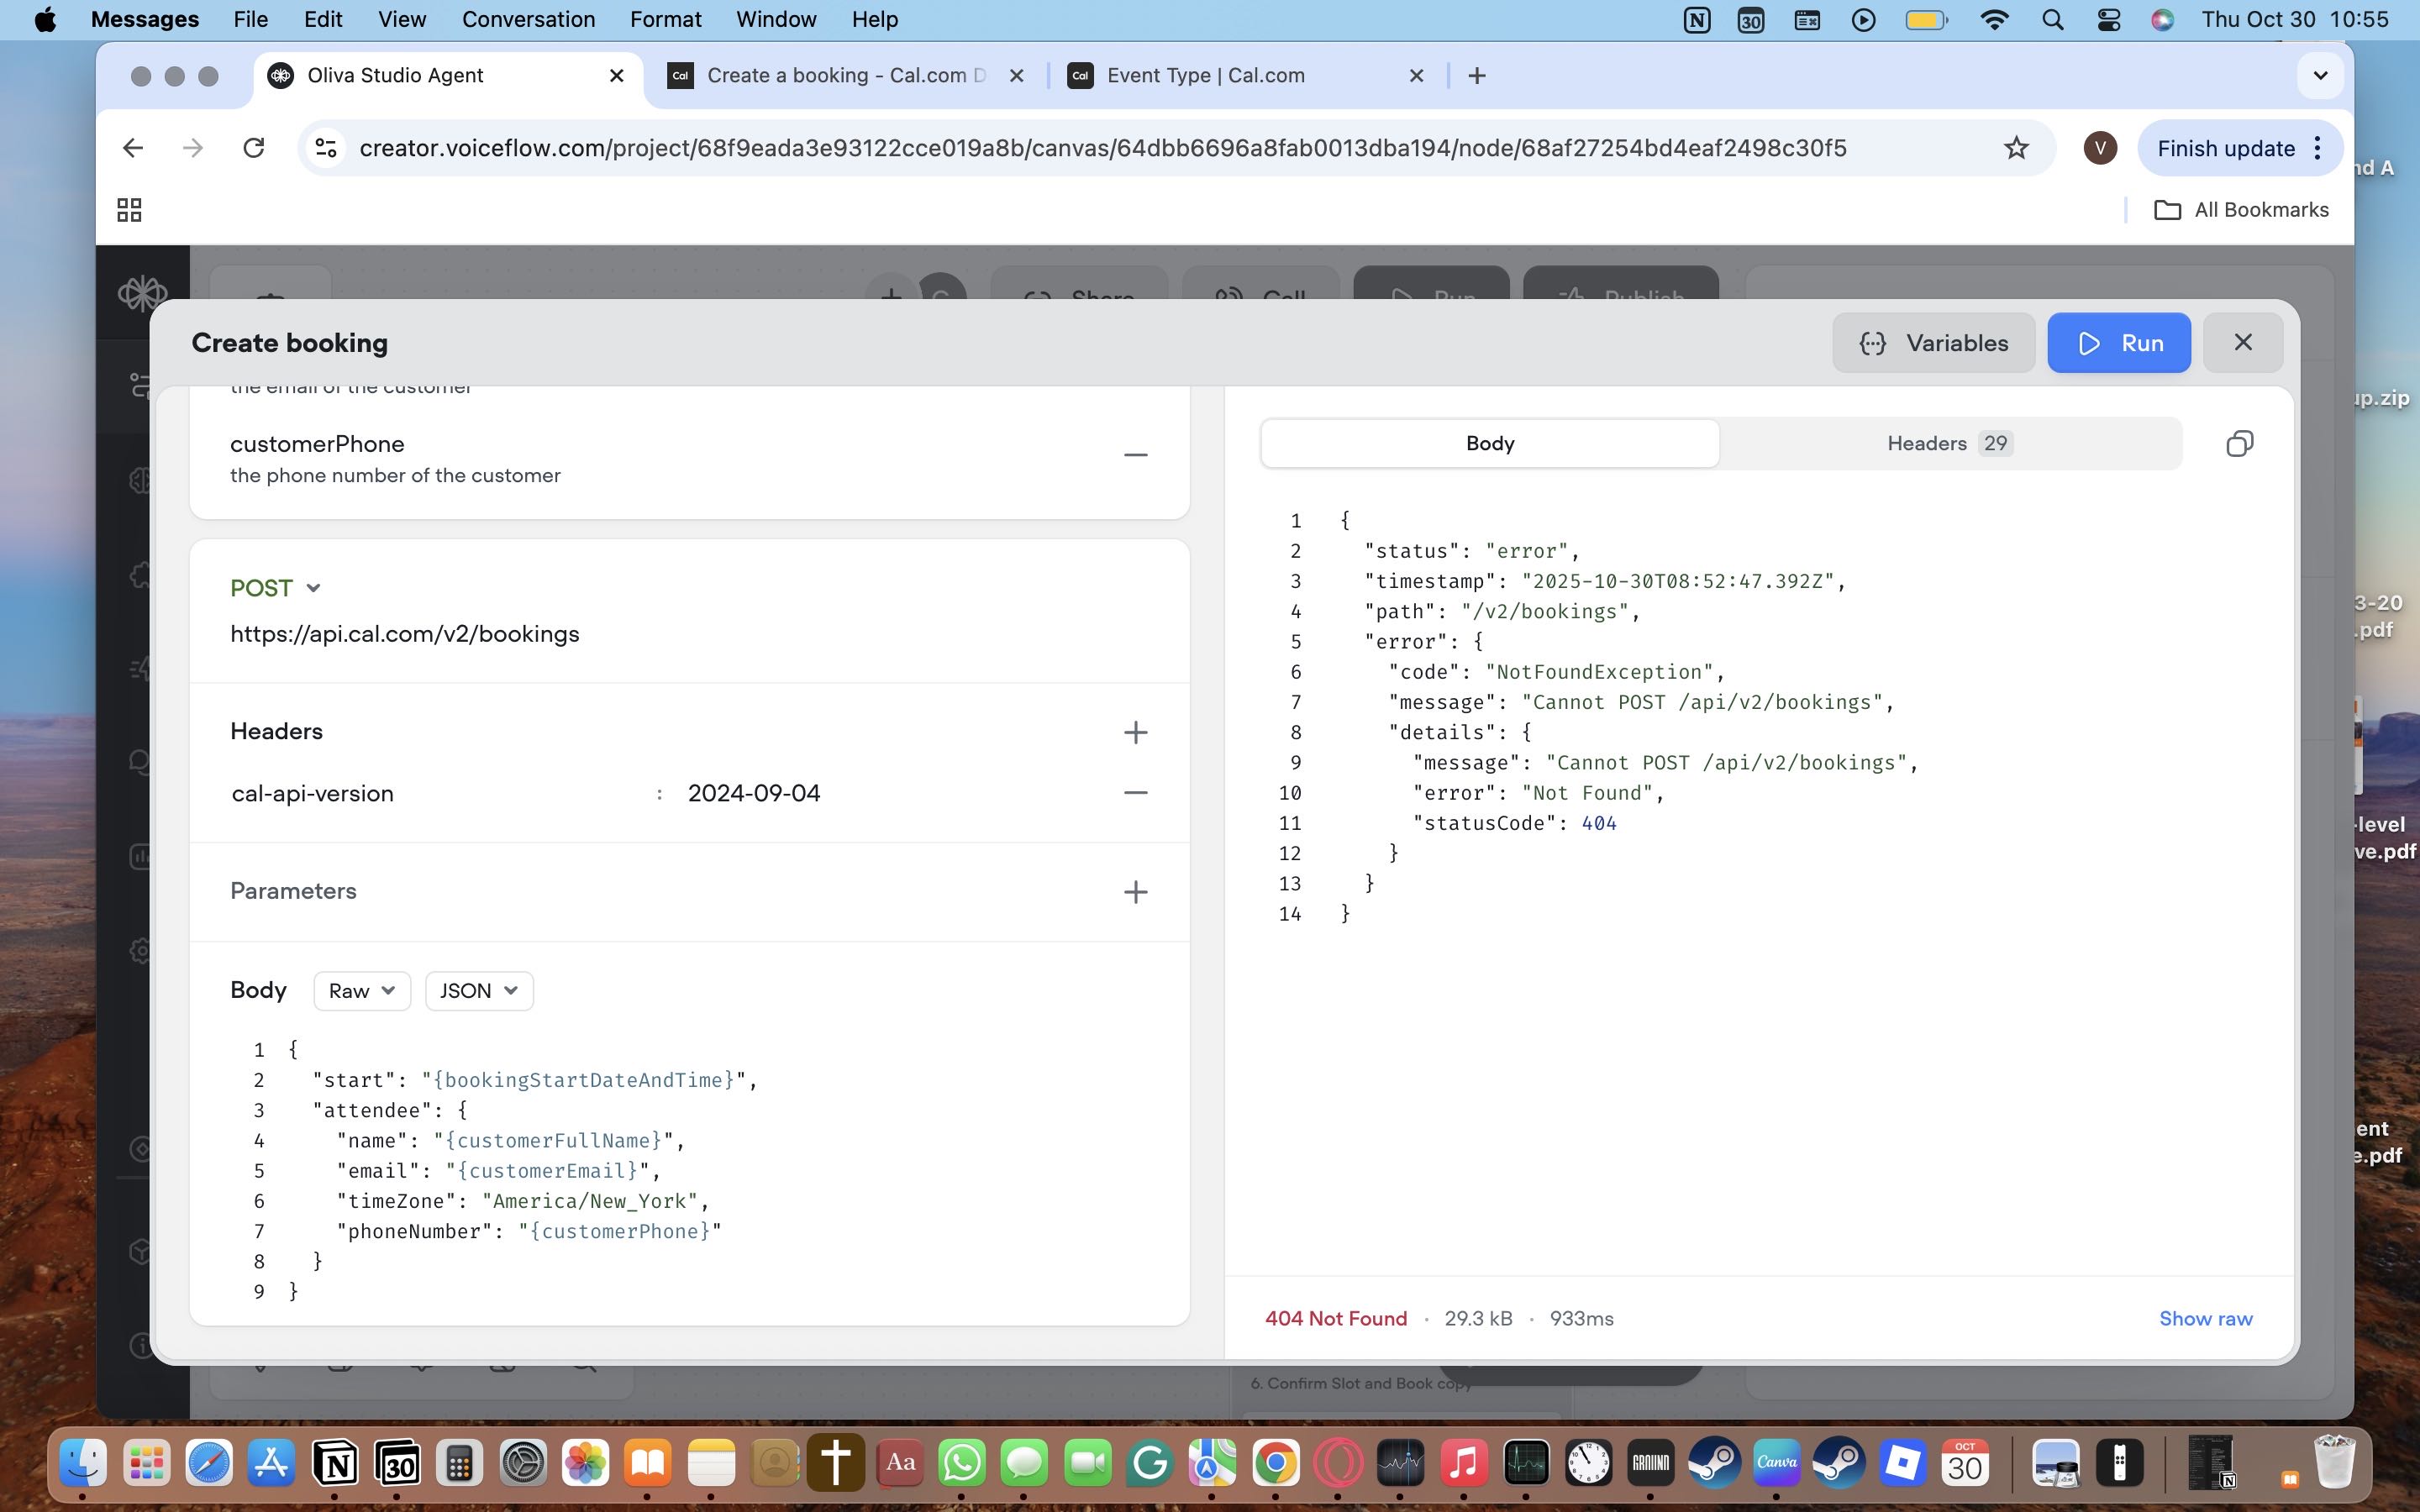2420x1512 pixels.
Task: Add a new parameter with plus icon
Action: (1134, 892)
